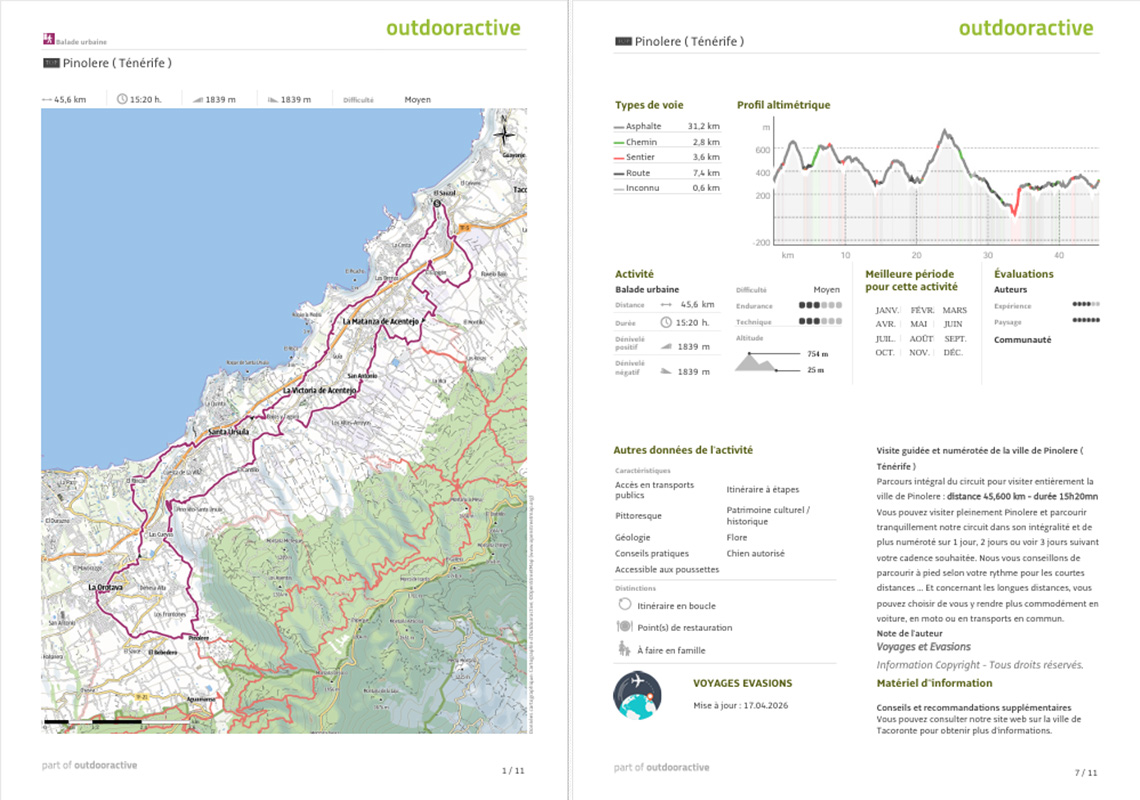Click the 'Santa Úrsula' map label
This screenshot has height=800, width=1140.
[229, 432]
